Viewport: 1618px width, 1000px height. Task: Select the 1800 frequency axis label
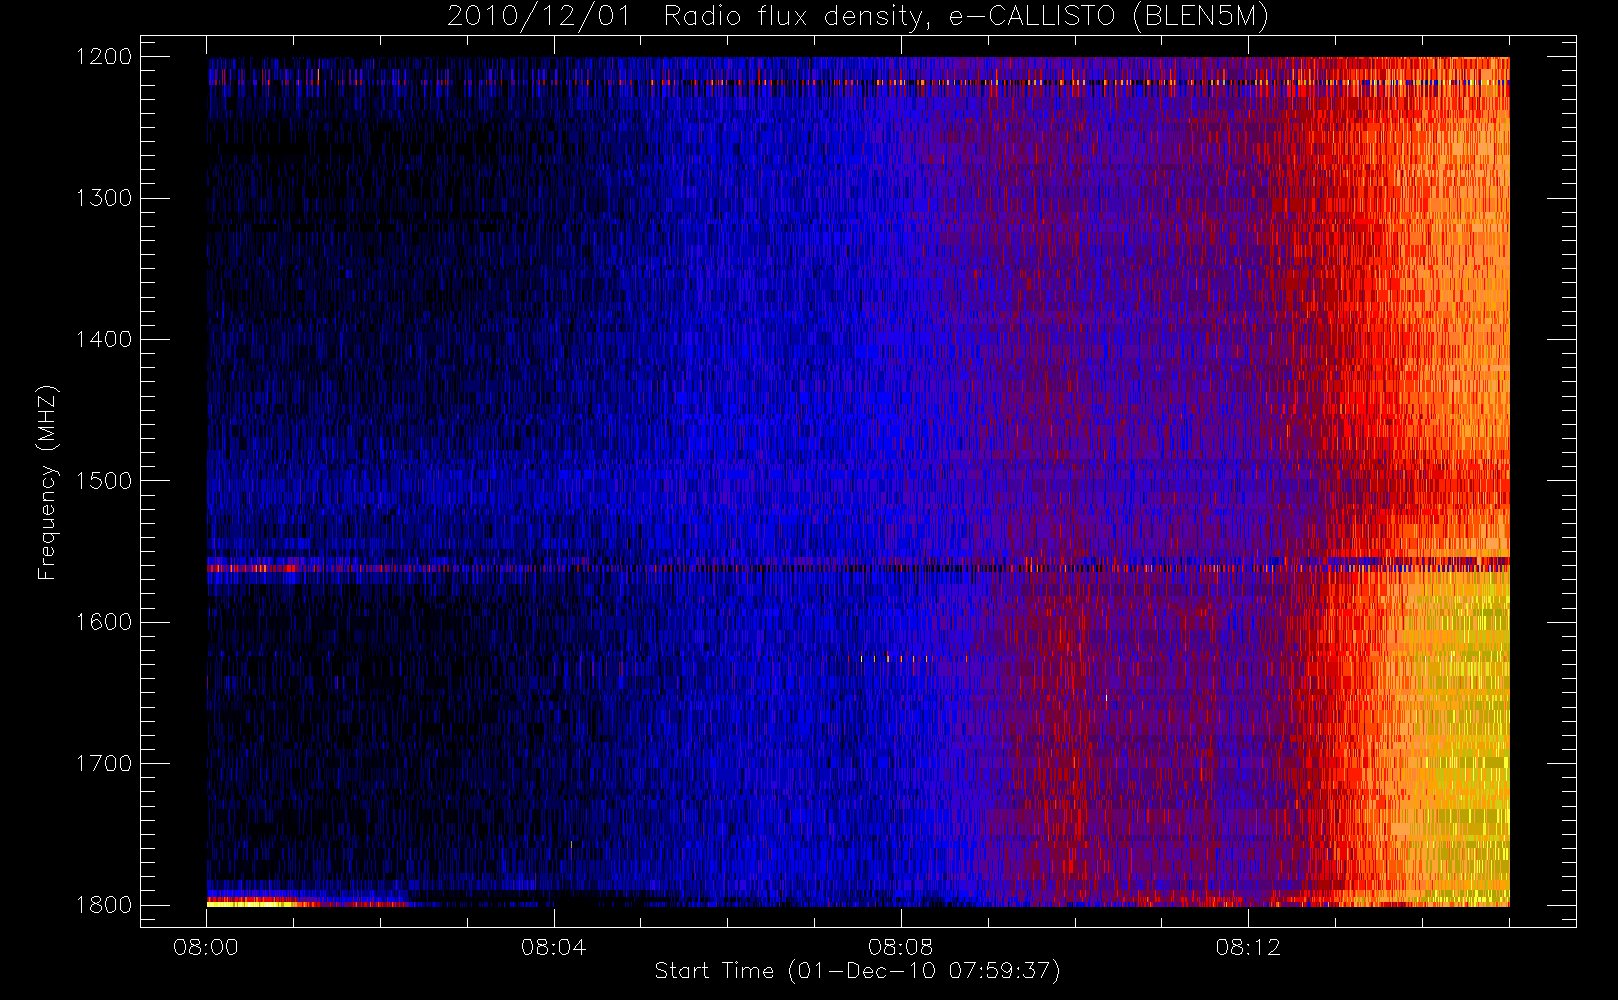104,905
